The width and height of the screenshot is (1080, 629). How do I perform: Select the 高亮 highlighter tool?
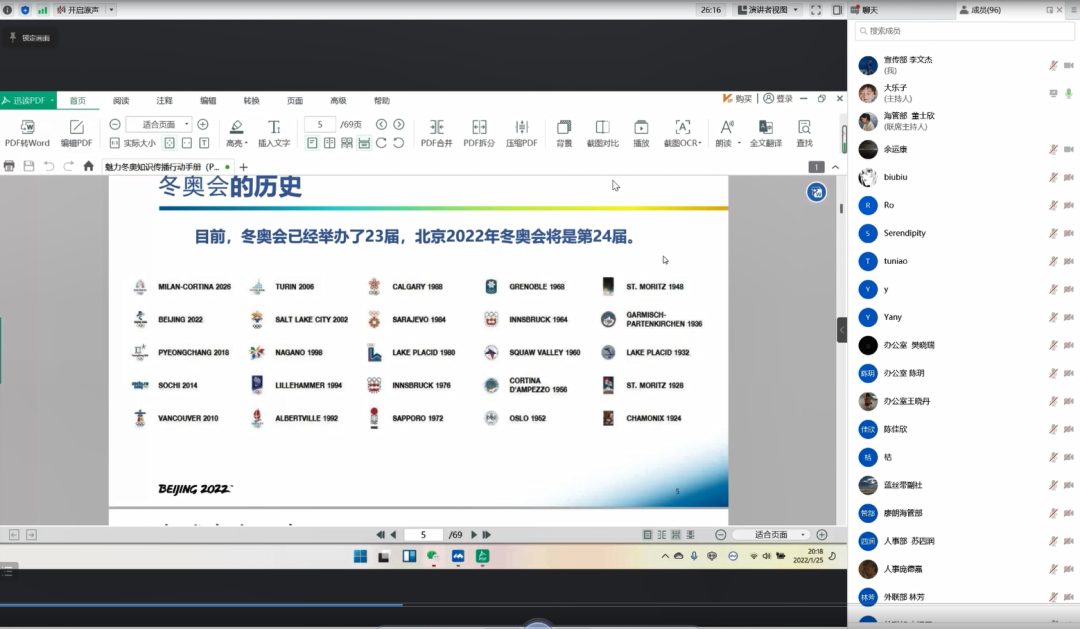point(236,133)
